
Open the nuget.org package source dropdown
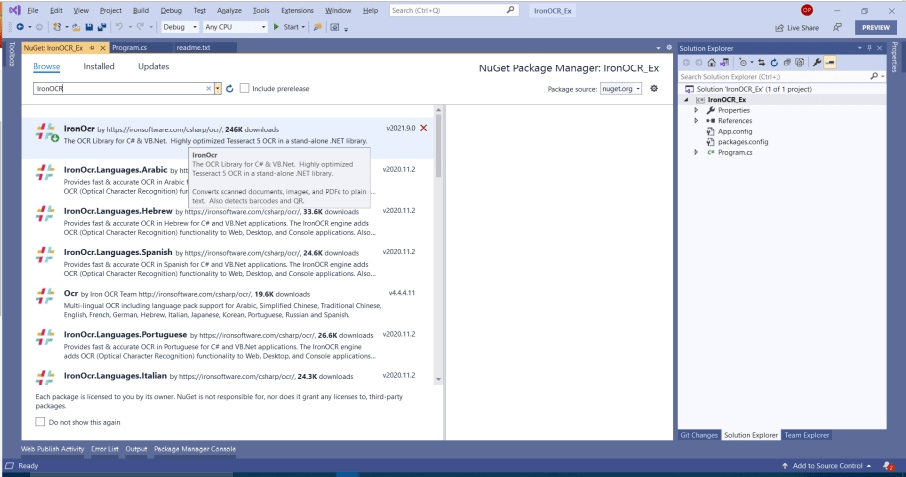[638, 89]
